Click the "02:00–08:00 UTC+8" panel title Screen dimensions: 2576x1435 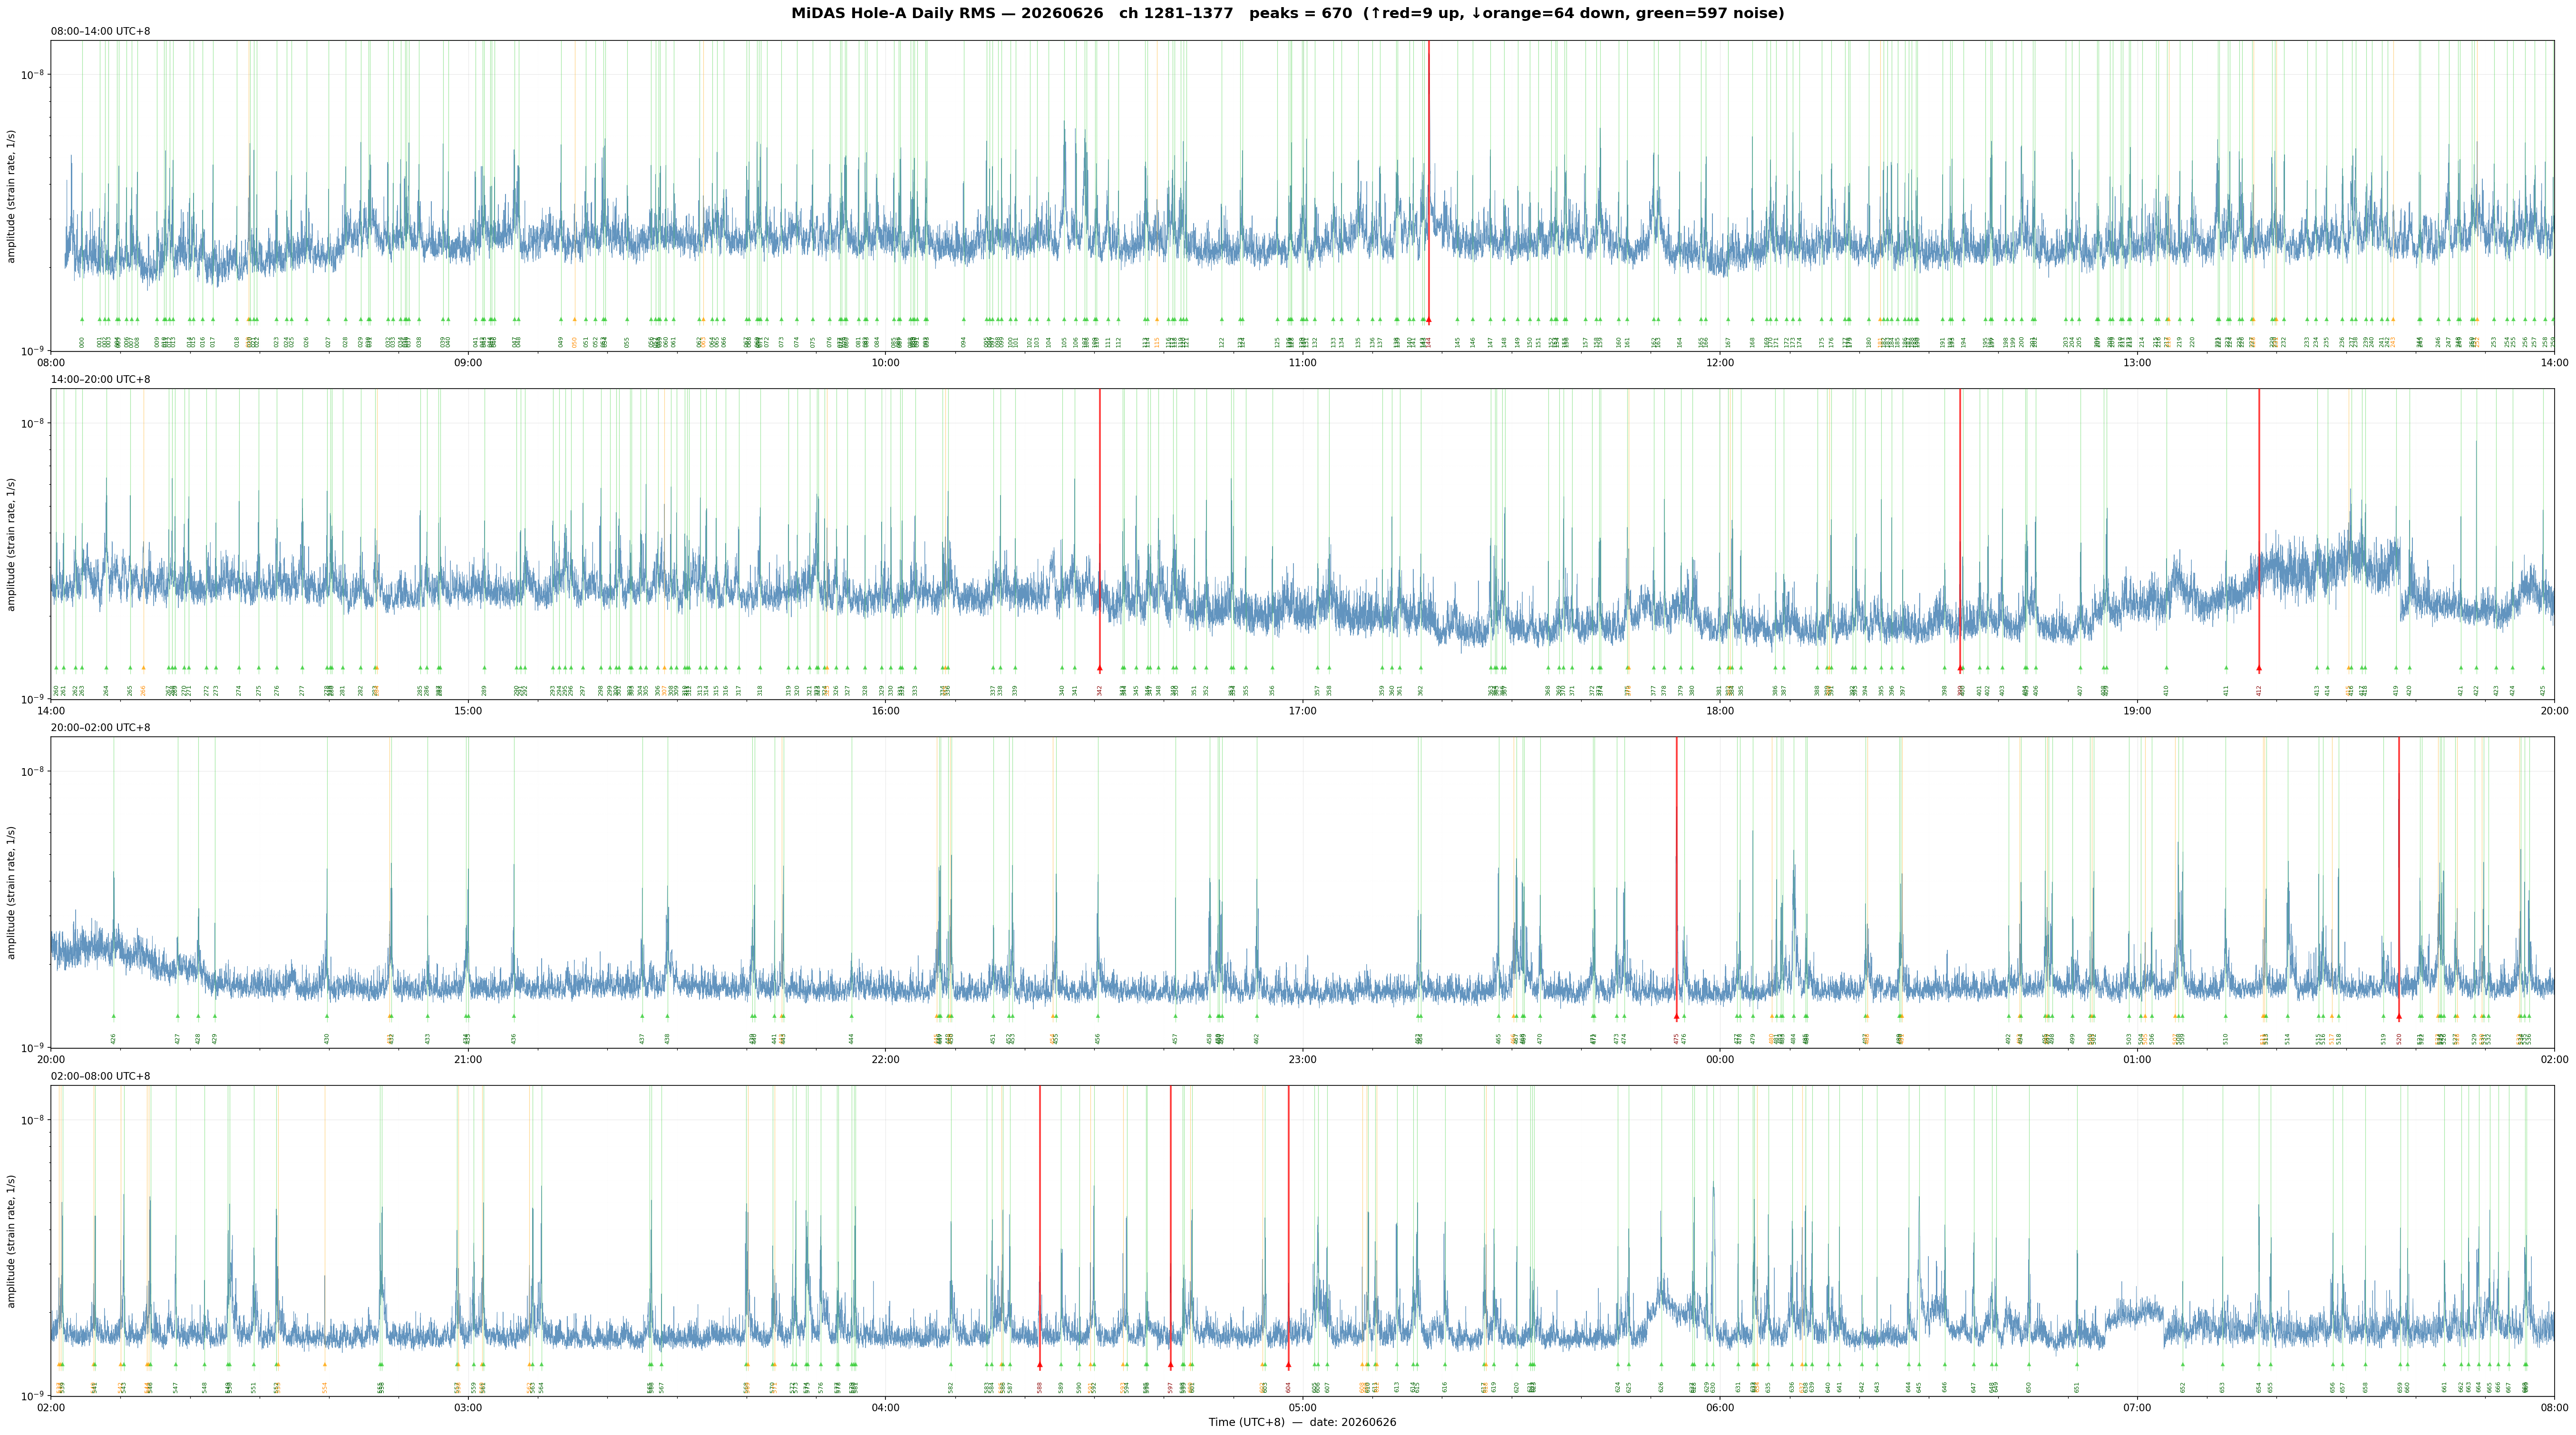pos(101,1076)
